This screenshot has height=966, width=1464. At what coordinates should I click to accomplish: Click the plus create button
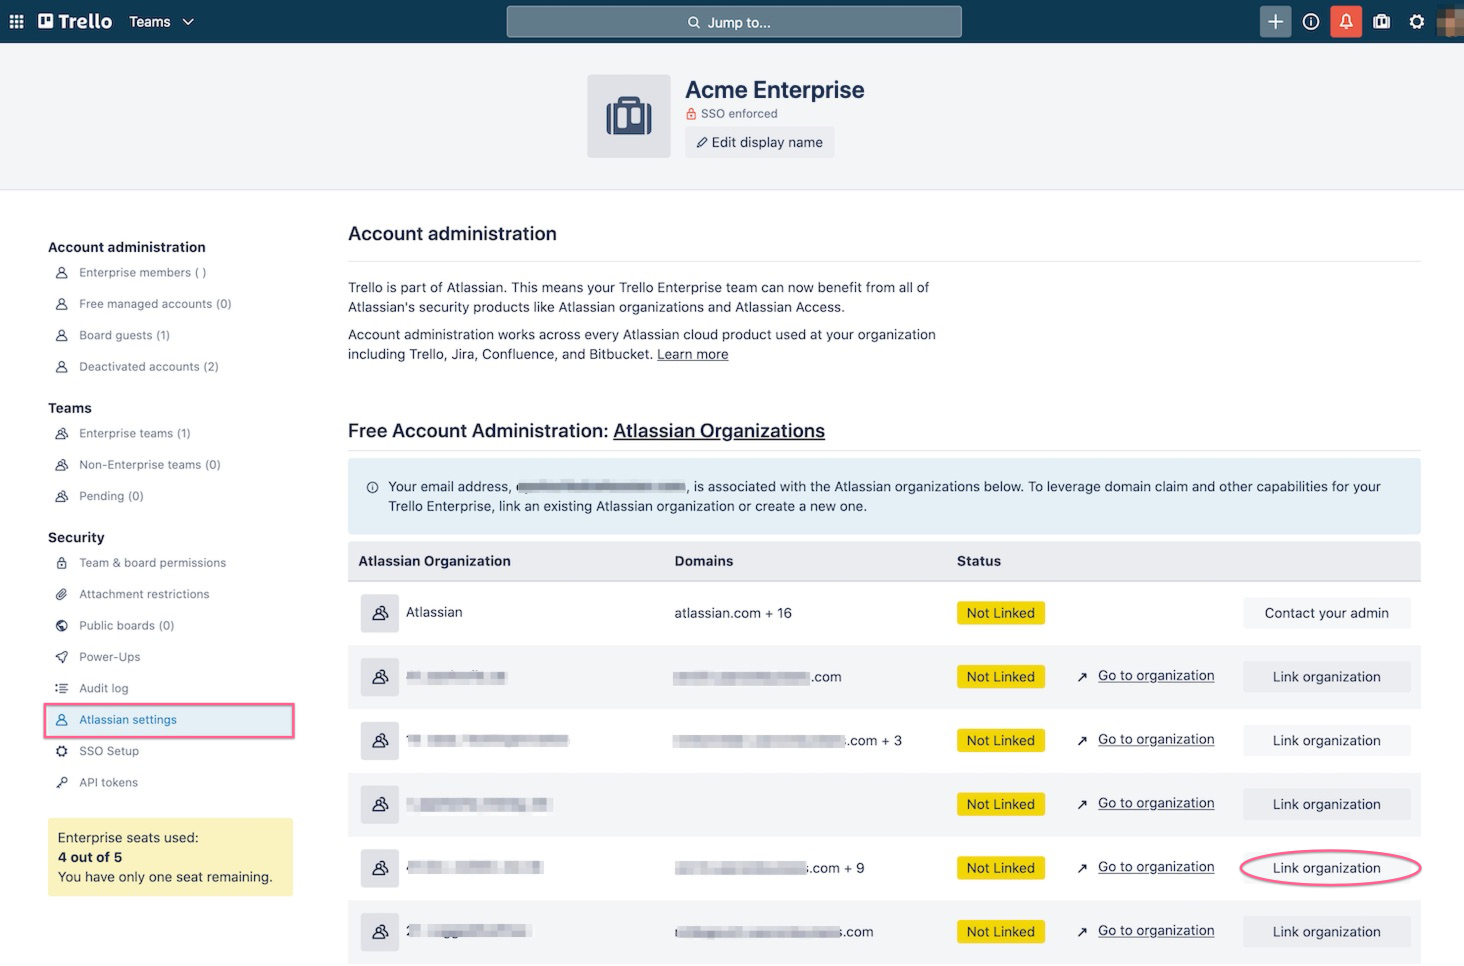1275,21
